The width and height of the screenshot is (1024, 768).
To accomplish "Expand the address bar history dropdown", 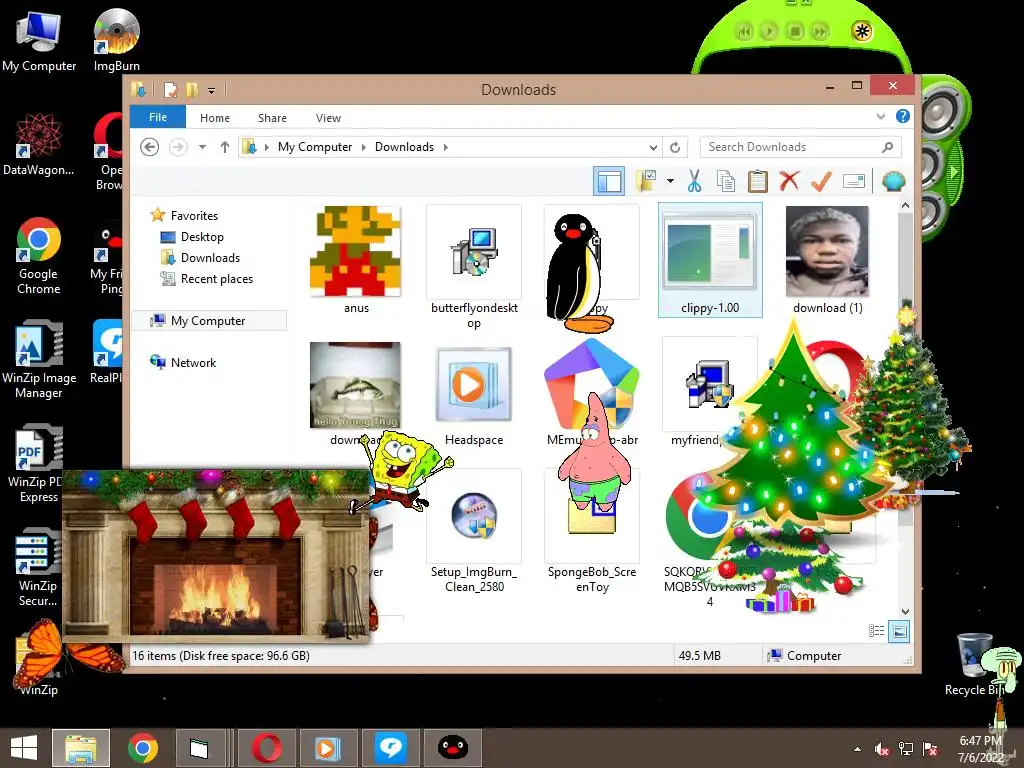I will tap(653, 148).
